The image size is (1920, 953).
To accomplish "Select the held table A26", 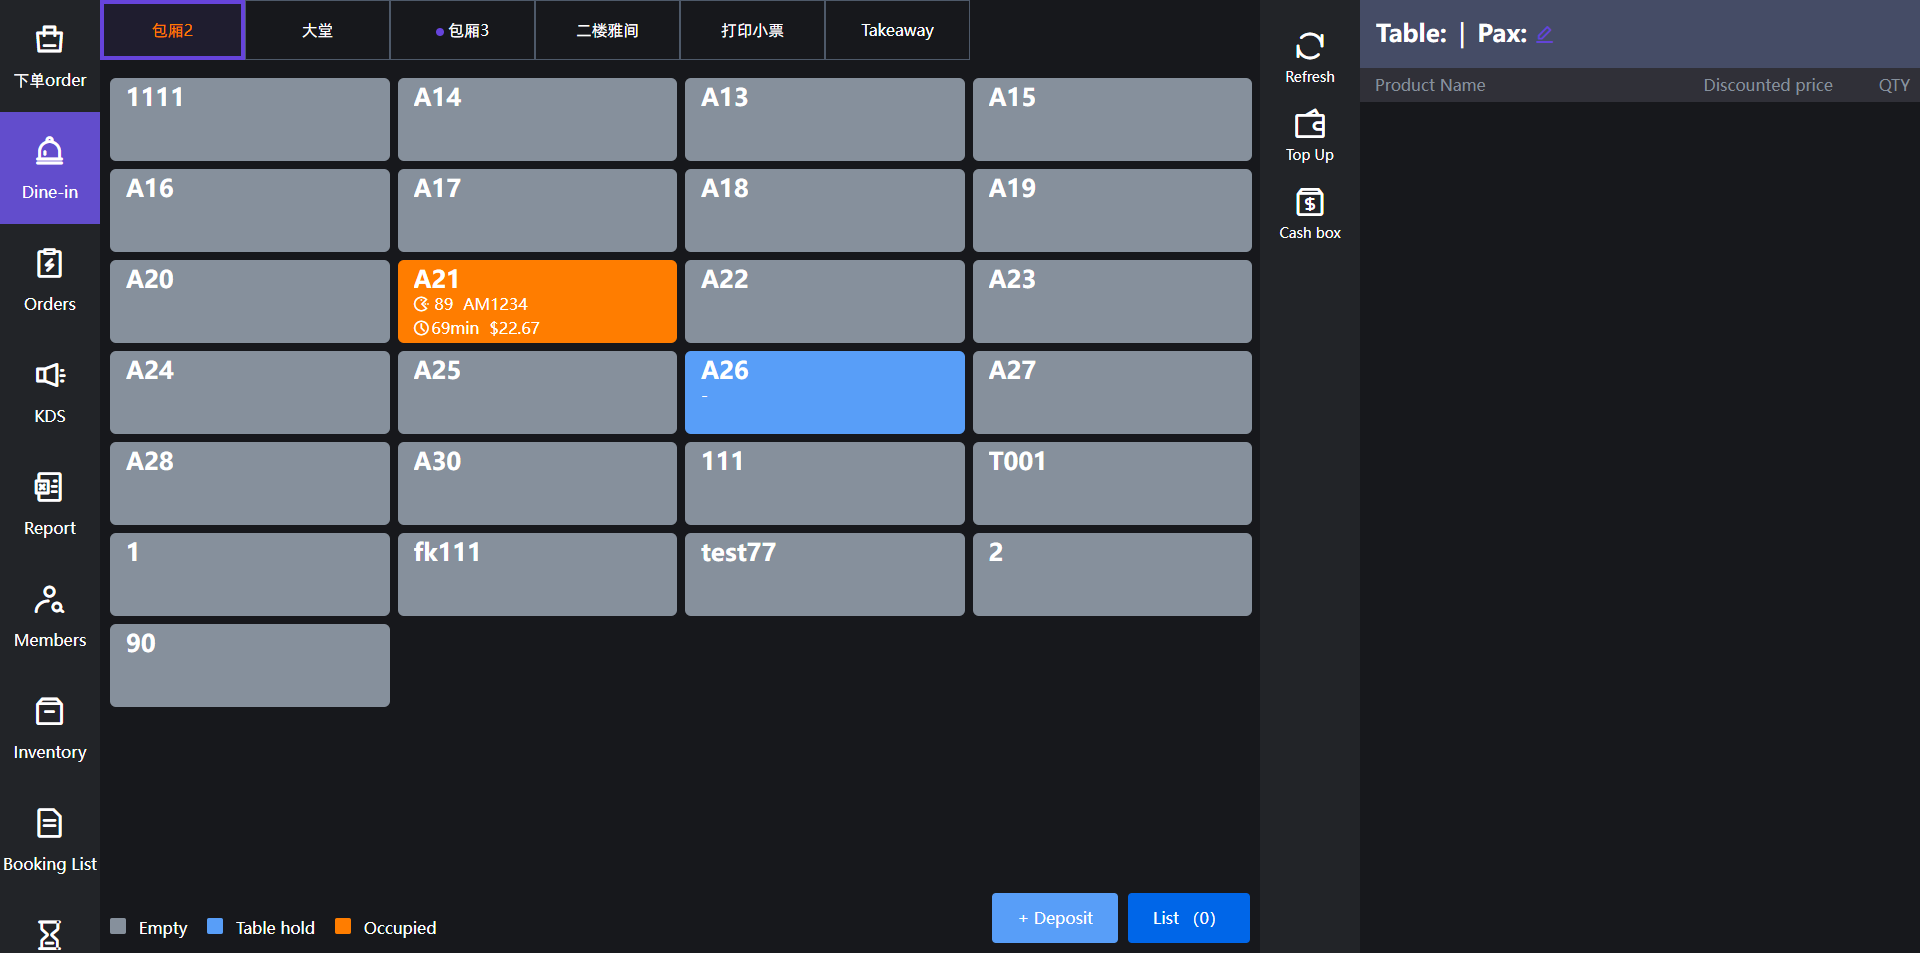I will [x=824, y=392].
